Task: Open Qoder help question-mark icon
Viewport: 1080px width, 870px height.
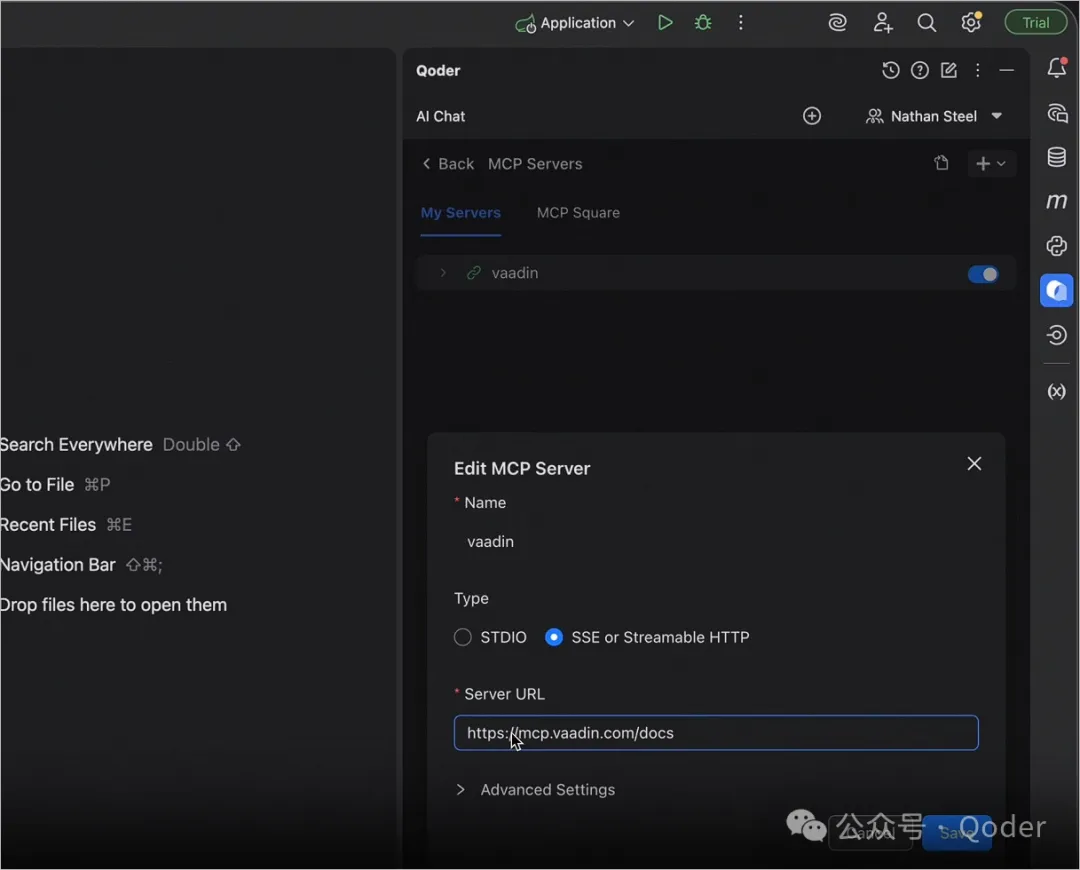Action: 920,70
